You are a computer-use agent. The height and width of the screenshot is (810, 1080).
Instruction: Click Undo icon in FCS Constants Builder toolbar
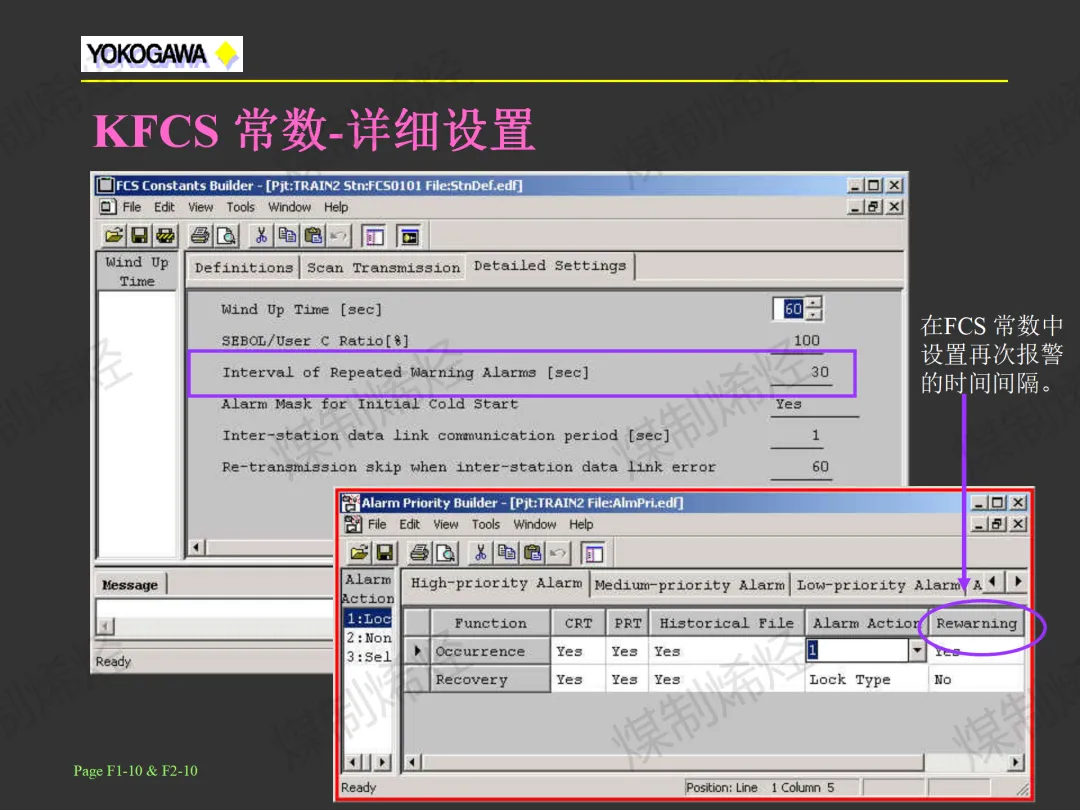(339, 236)
